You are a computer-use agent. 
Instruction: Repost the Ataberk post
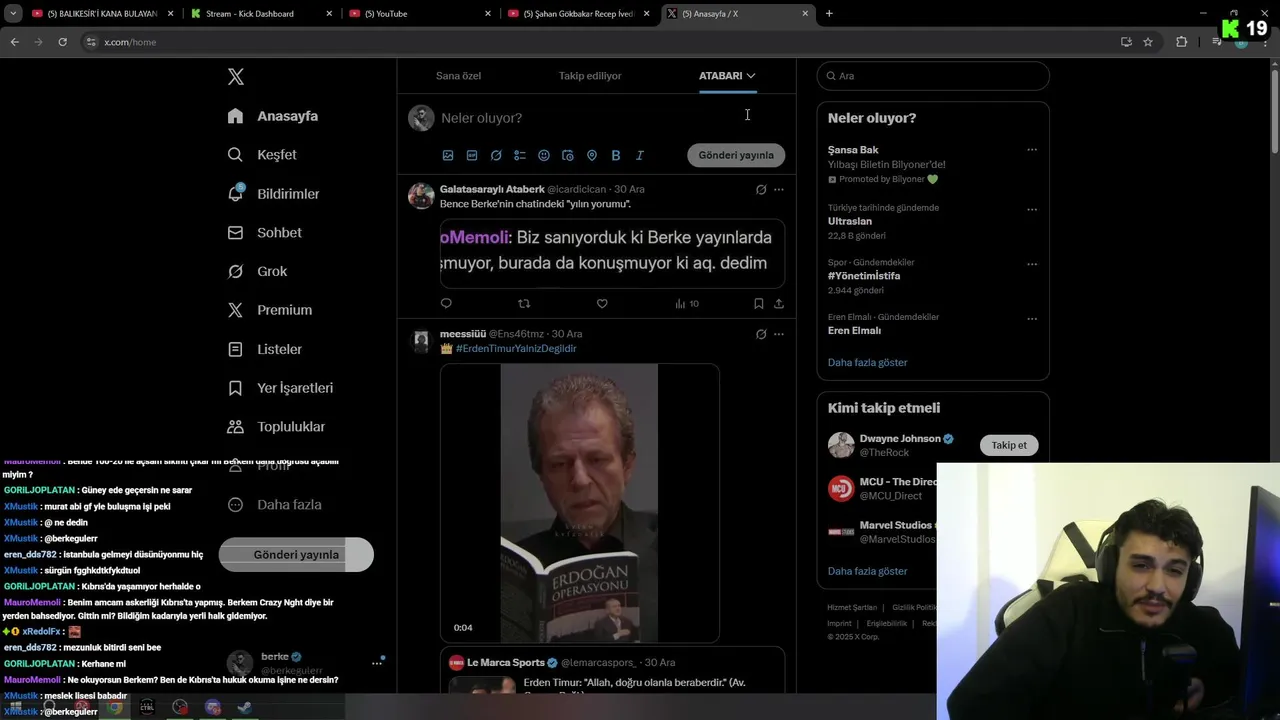pyautogui.click(x=524, y=304)
